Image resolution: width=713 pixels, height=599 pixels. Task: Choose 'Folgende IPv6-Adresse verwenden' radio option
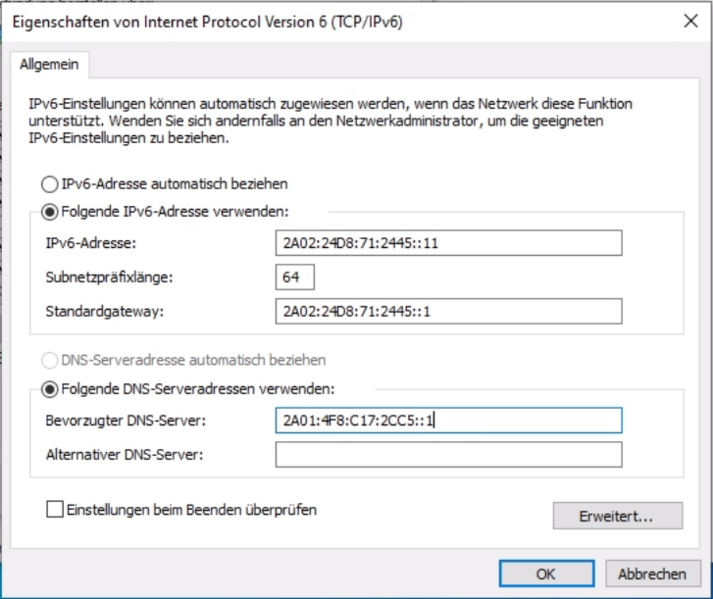click(x=48, y=211)
